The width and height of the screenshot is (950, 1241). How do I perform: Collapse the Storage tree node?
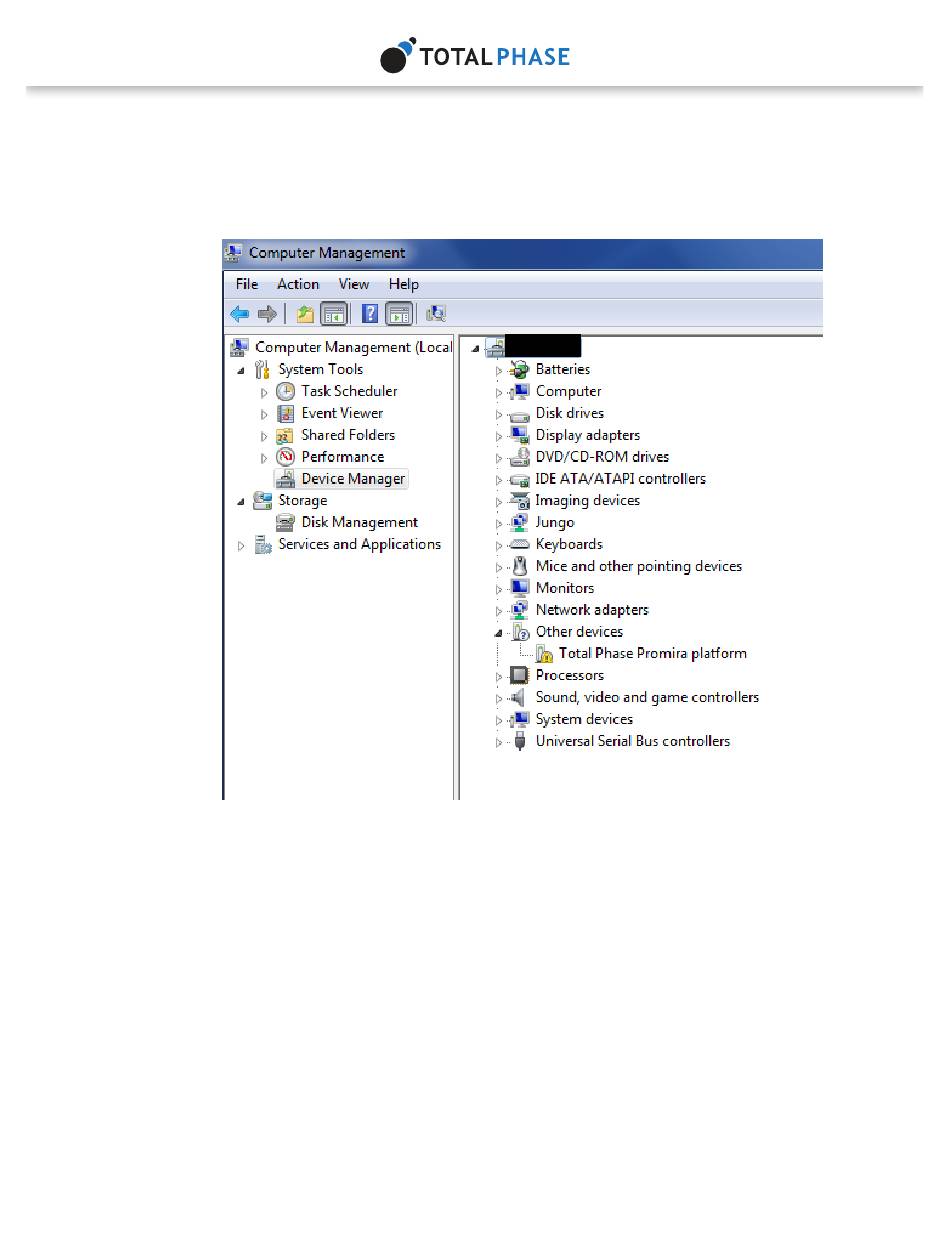pyautogui.click(x=241, y=501)
